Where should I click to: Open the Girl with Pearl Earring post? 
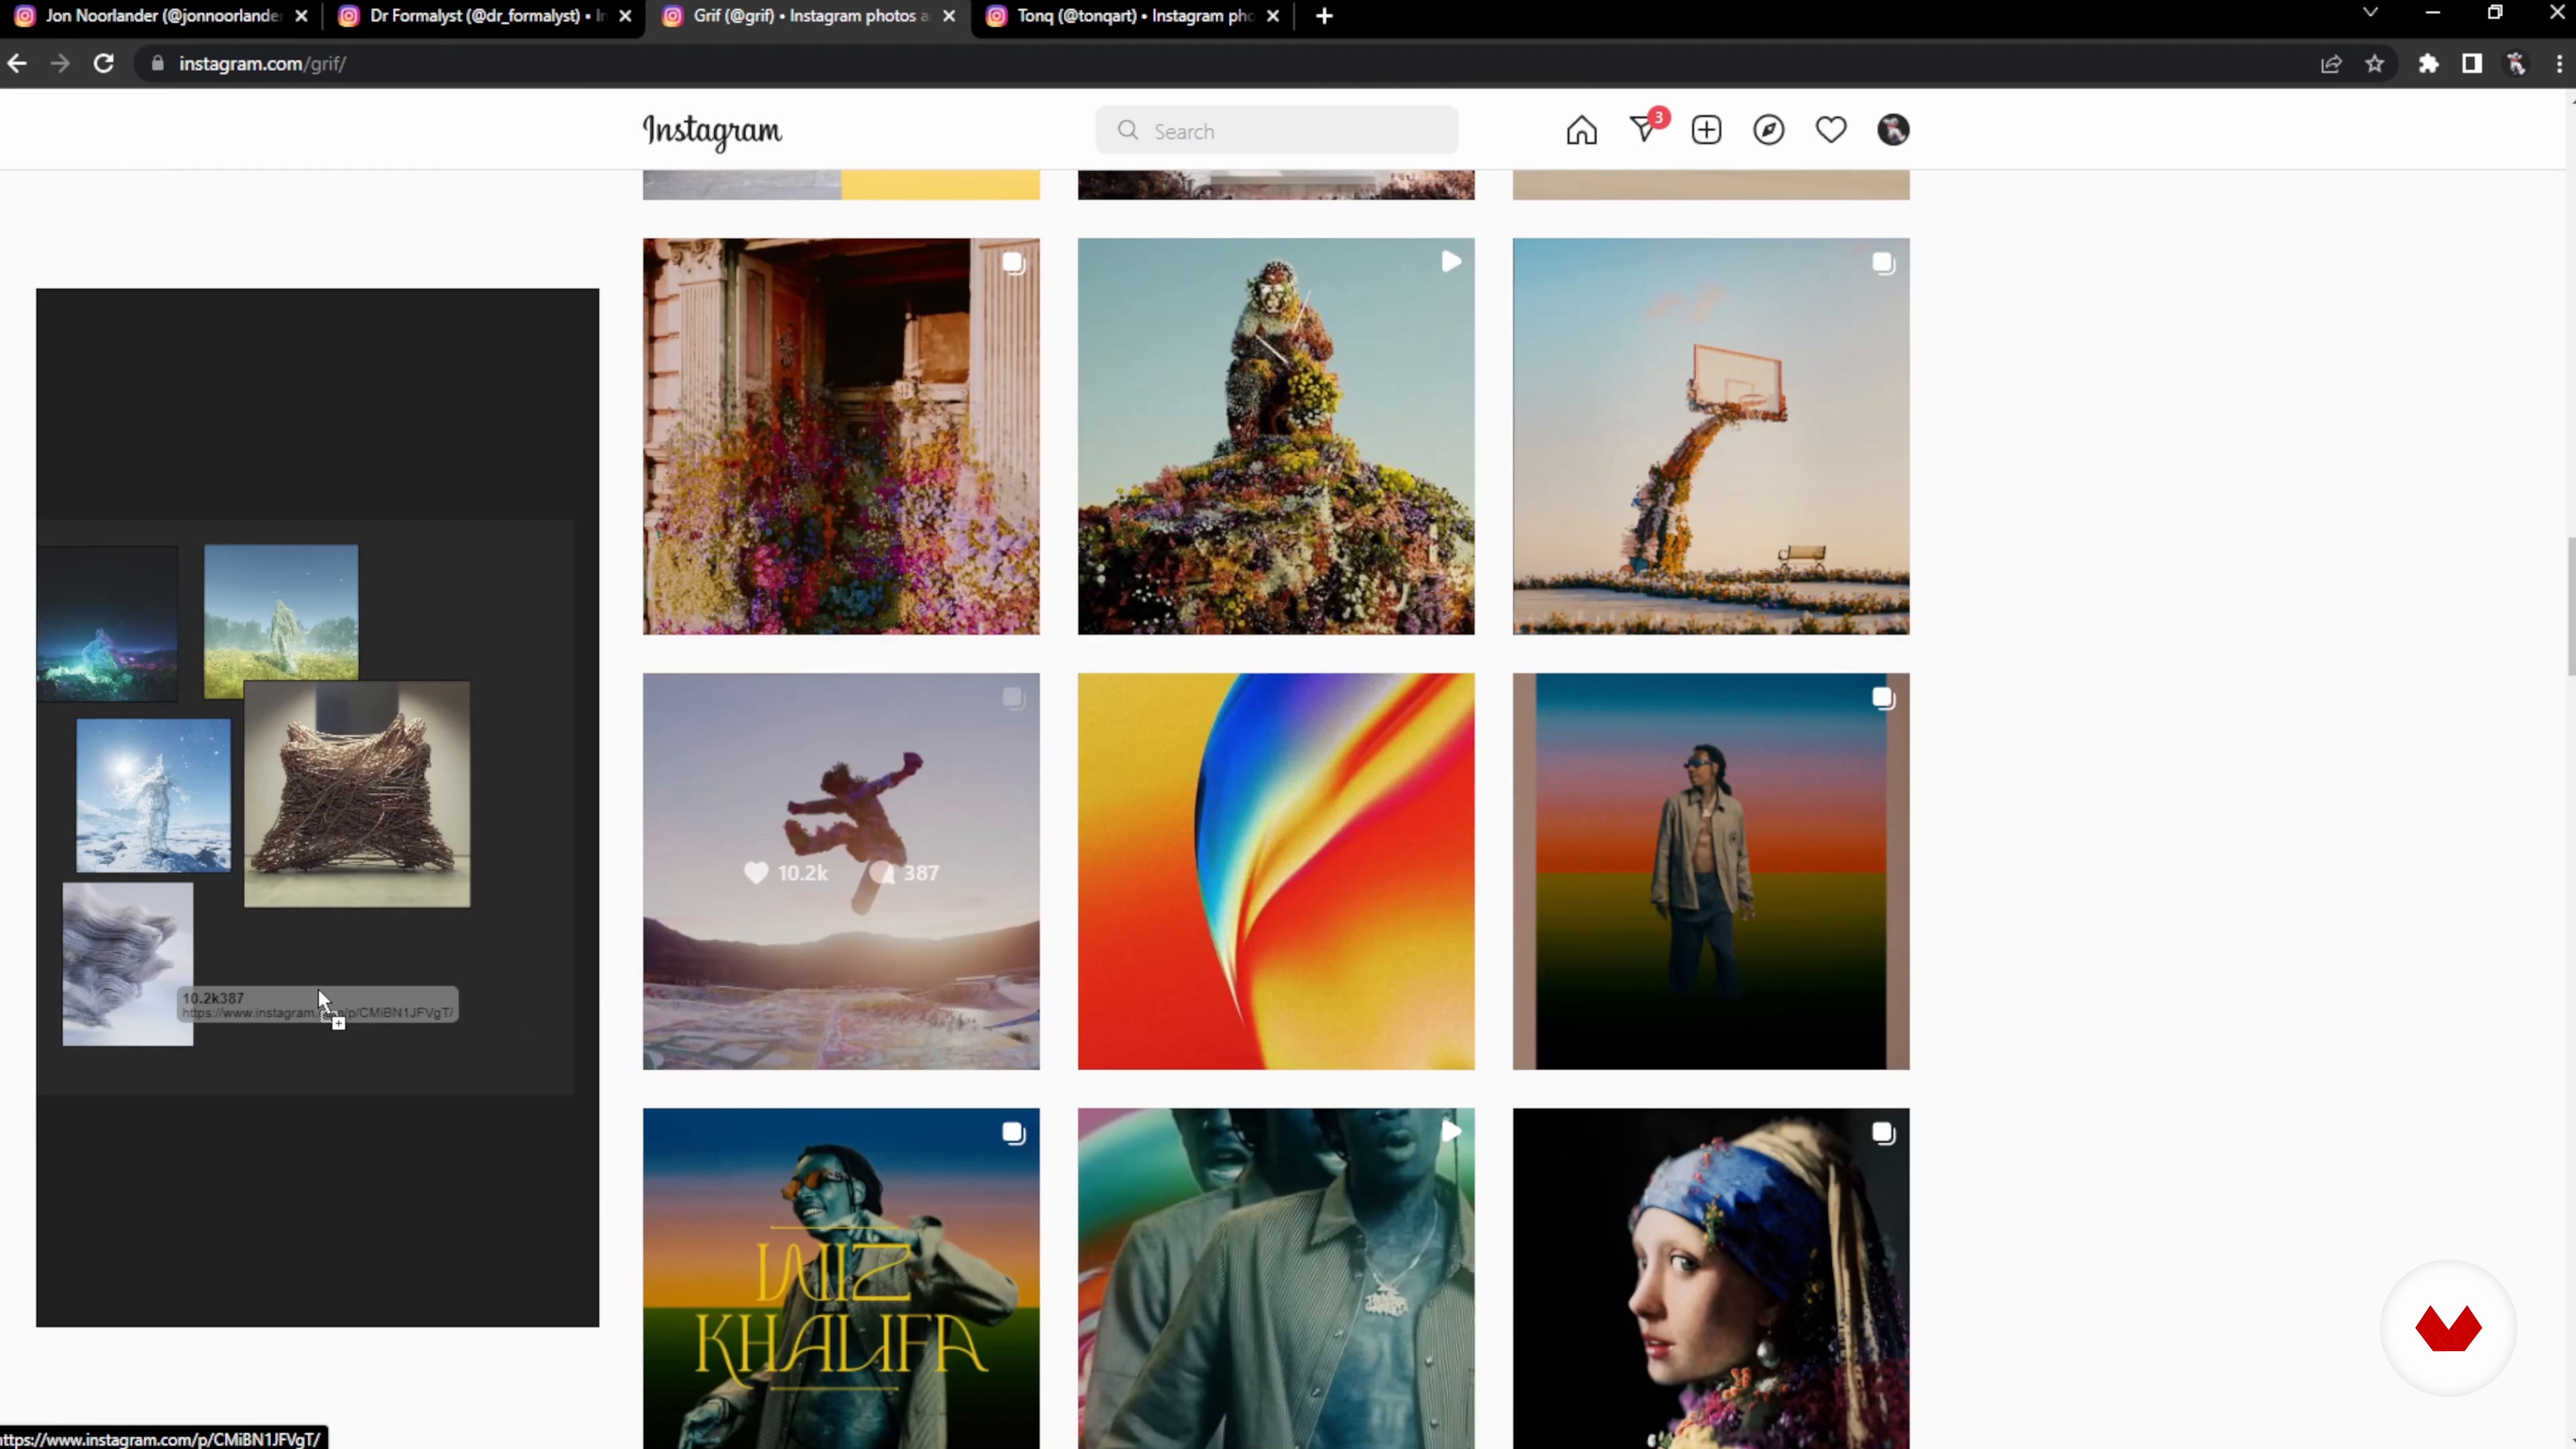pos(1711,1278)
